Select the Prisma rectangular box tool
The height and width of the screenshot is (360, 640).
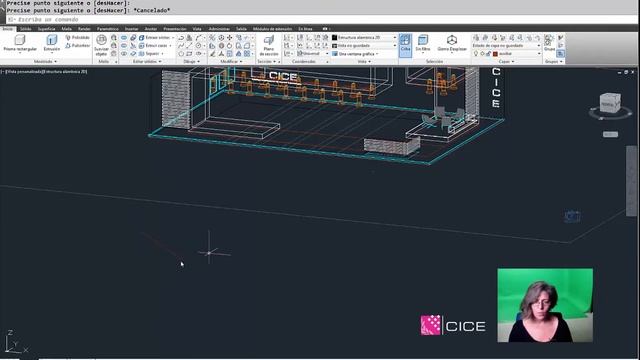20,43
